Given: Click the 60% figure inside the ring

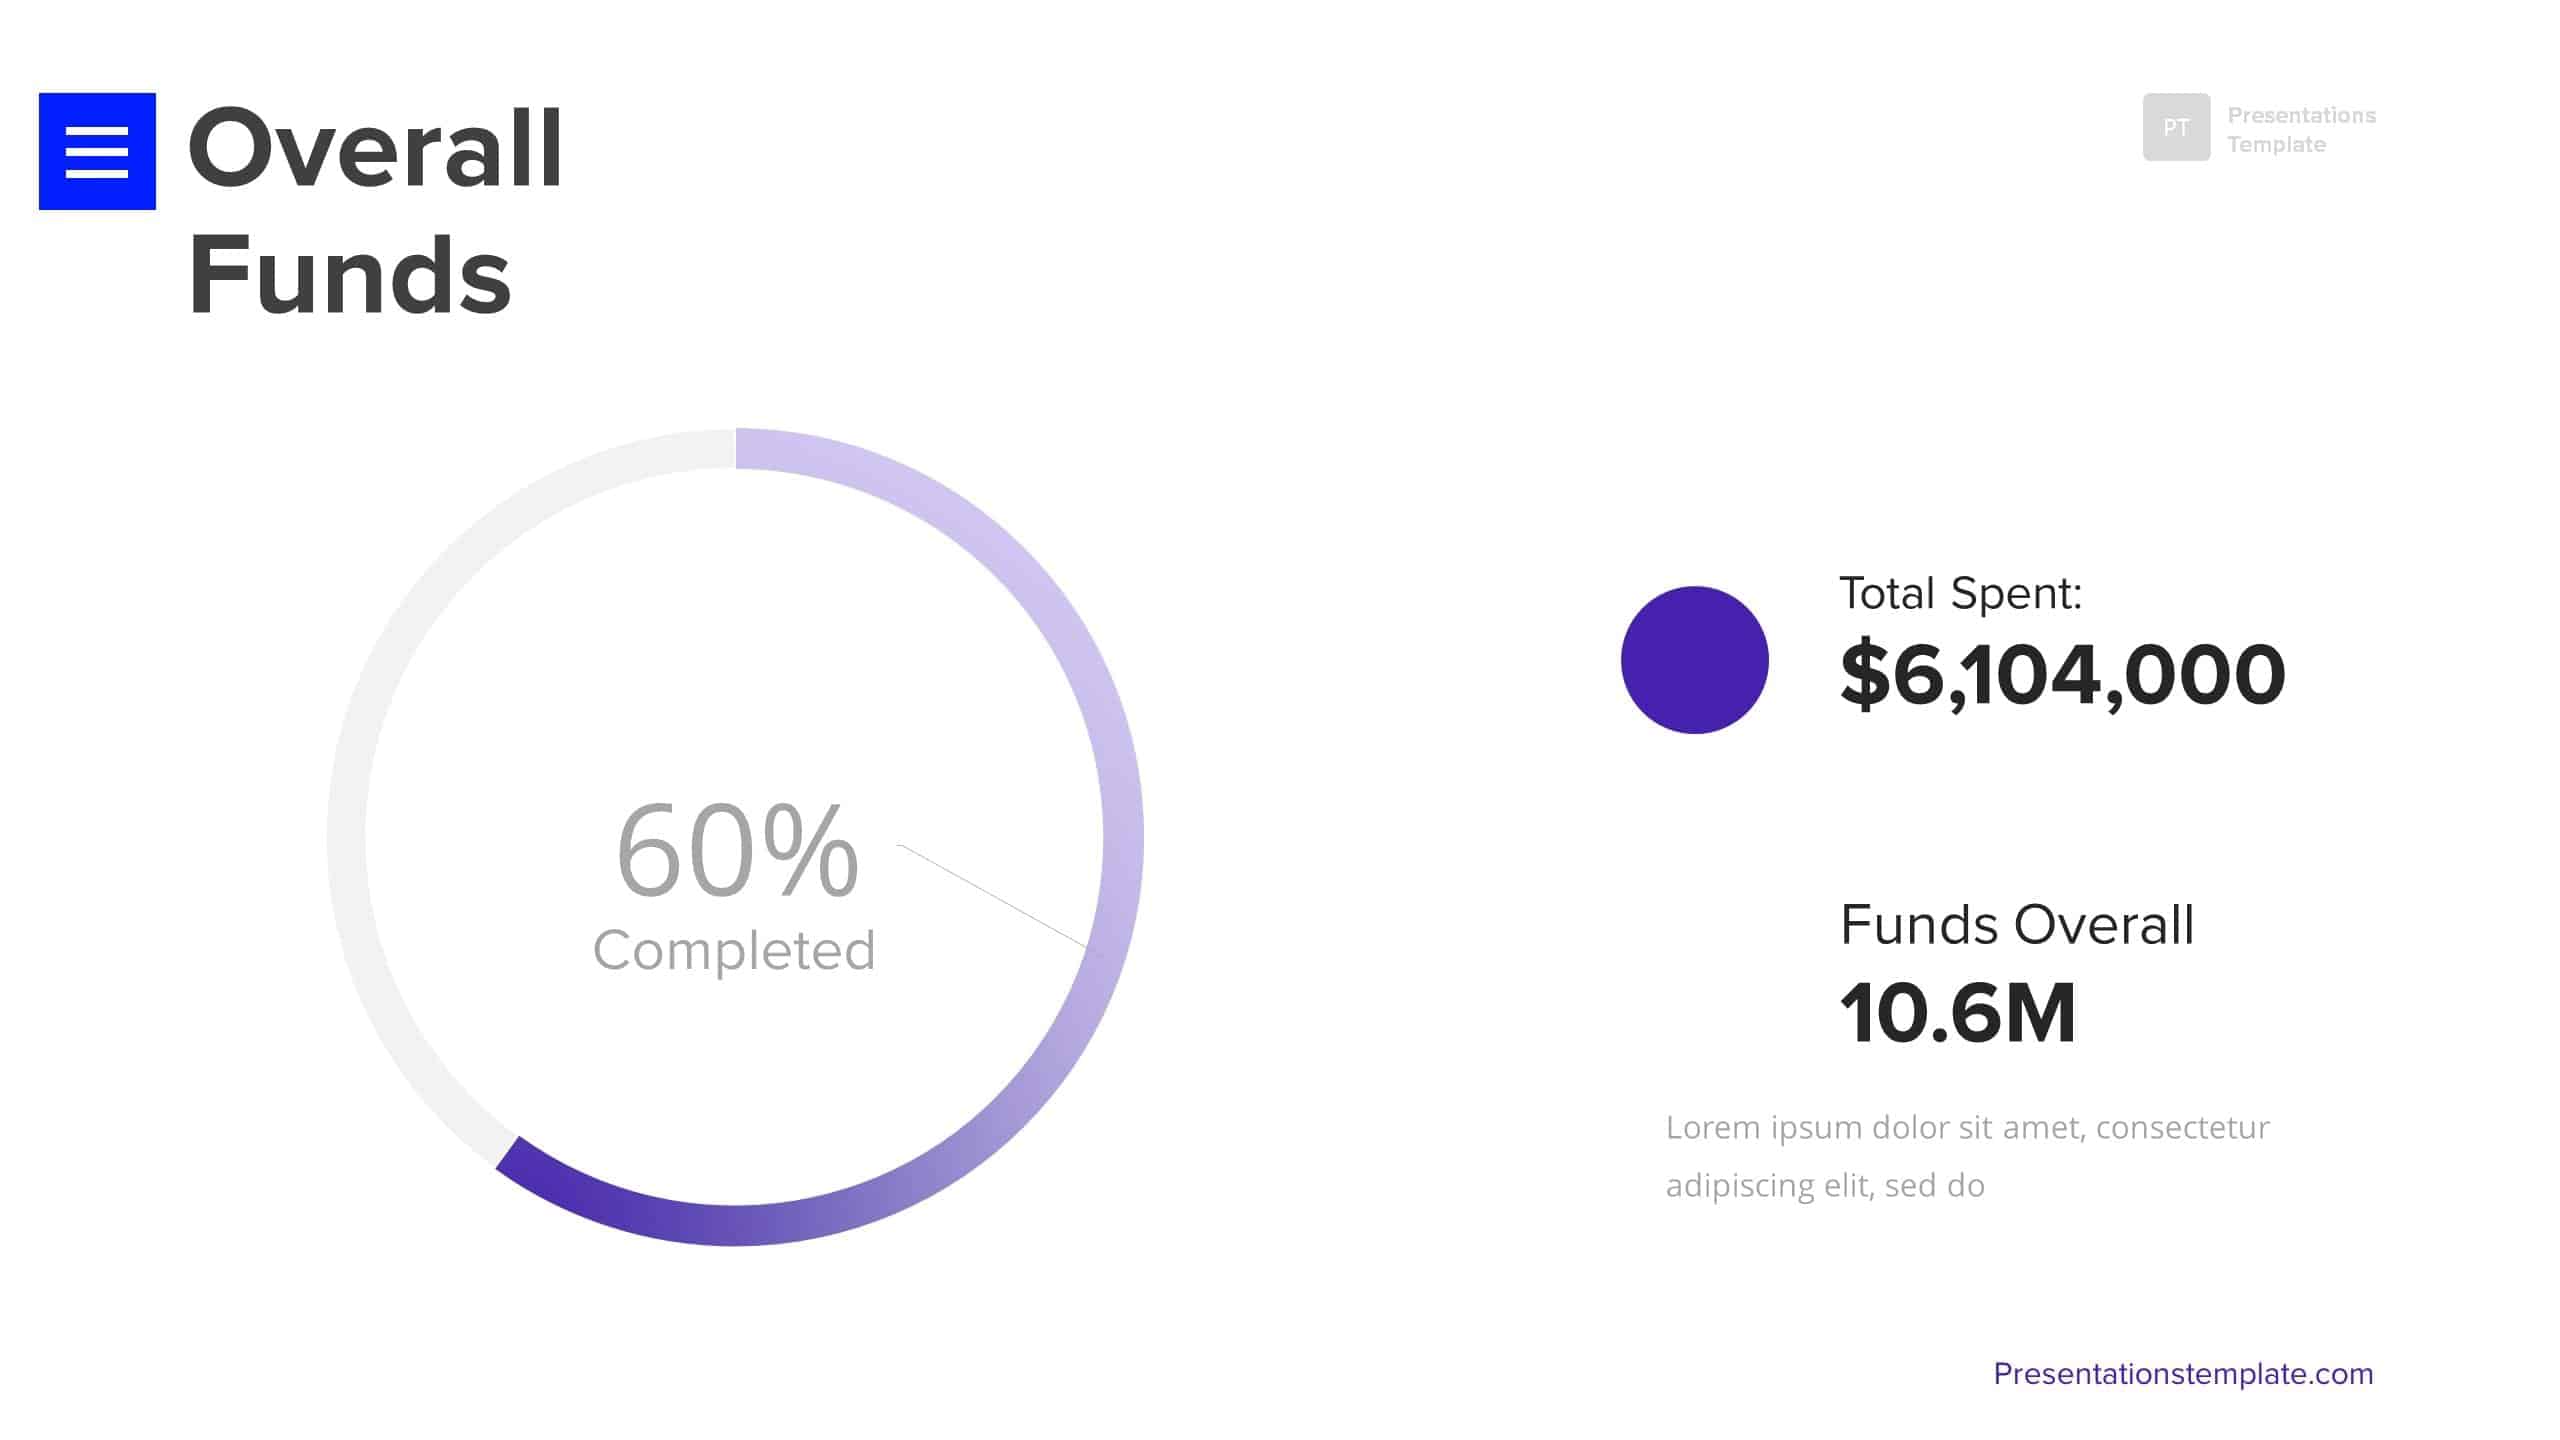Looking at the screenshot, I should (737, 850).
